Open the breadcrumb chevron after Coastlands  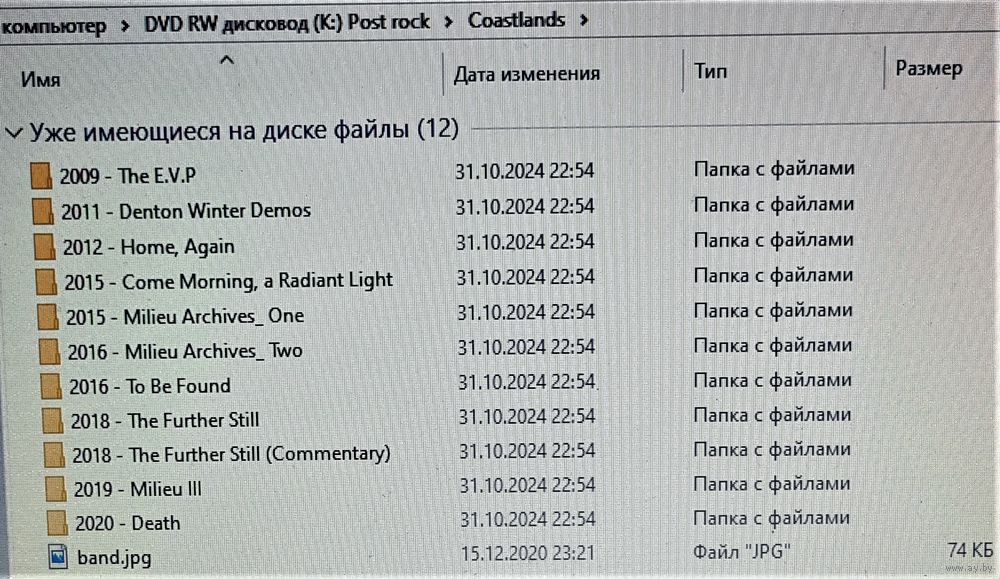584,20
